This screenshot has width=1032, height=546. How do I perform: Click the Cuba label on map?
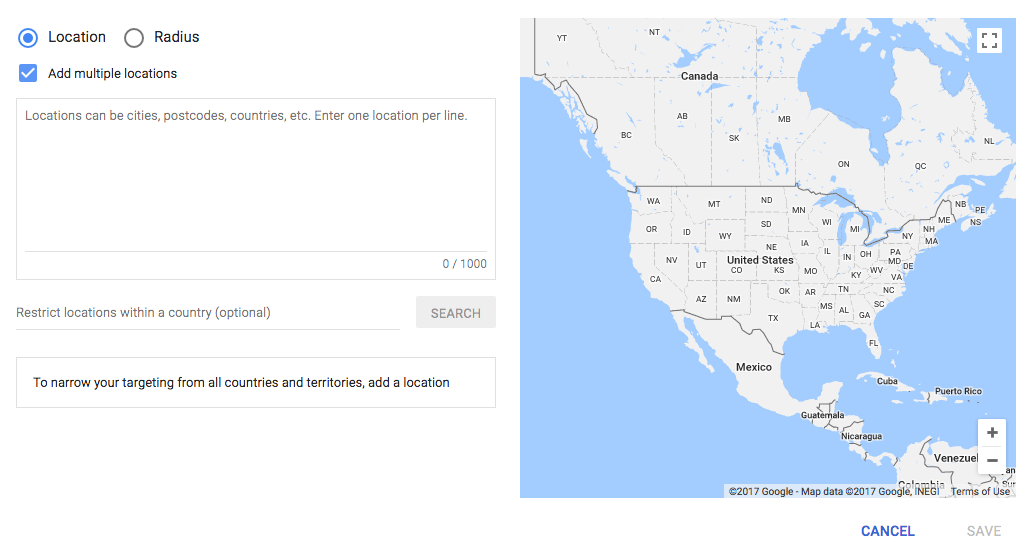887,381
